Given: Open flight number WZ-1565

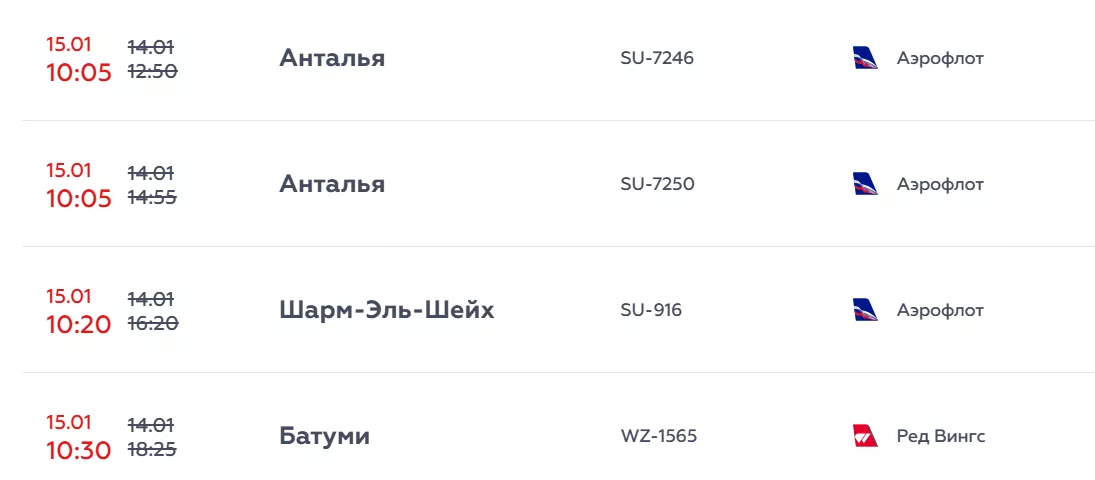Looking at the screenshot, I should pos(659,436).
